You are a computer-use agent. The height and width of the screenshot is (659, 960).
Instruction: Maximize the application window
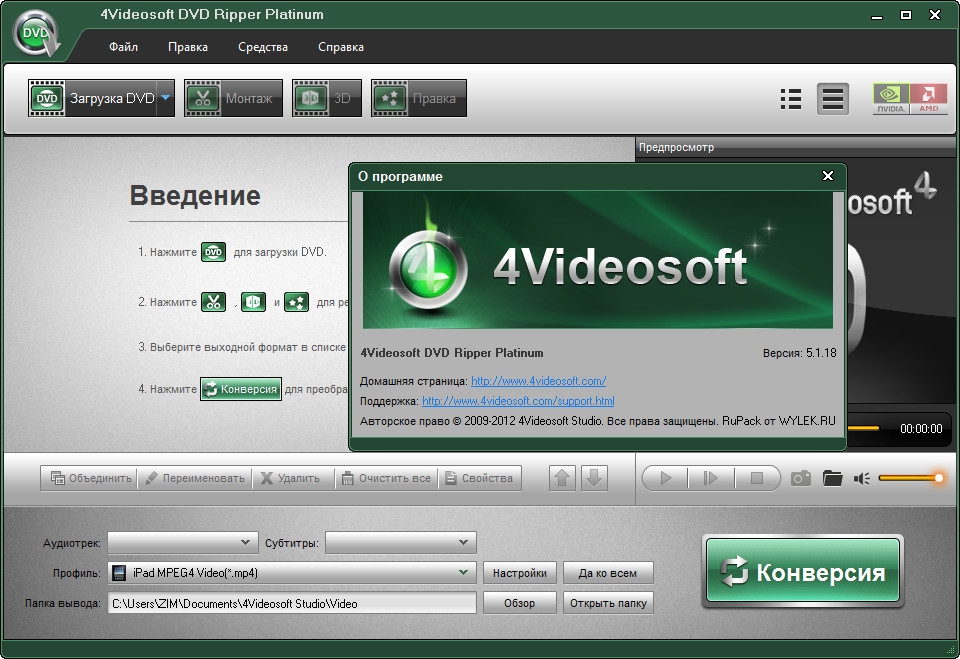pyautogui.click(x=906, y=15)
